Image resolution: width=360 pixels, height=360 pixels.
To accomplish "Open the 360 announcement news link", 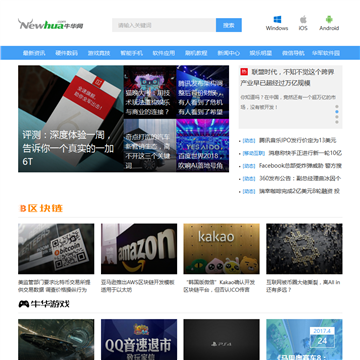I will 300,178.
